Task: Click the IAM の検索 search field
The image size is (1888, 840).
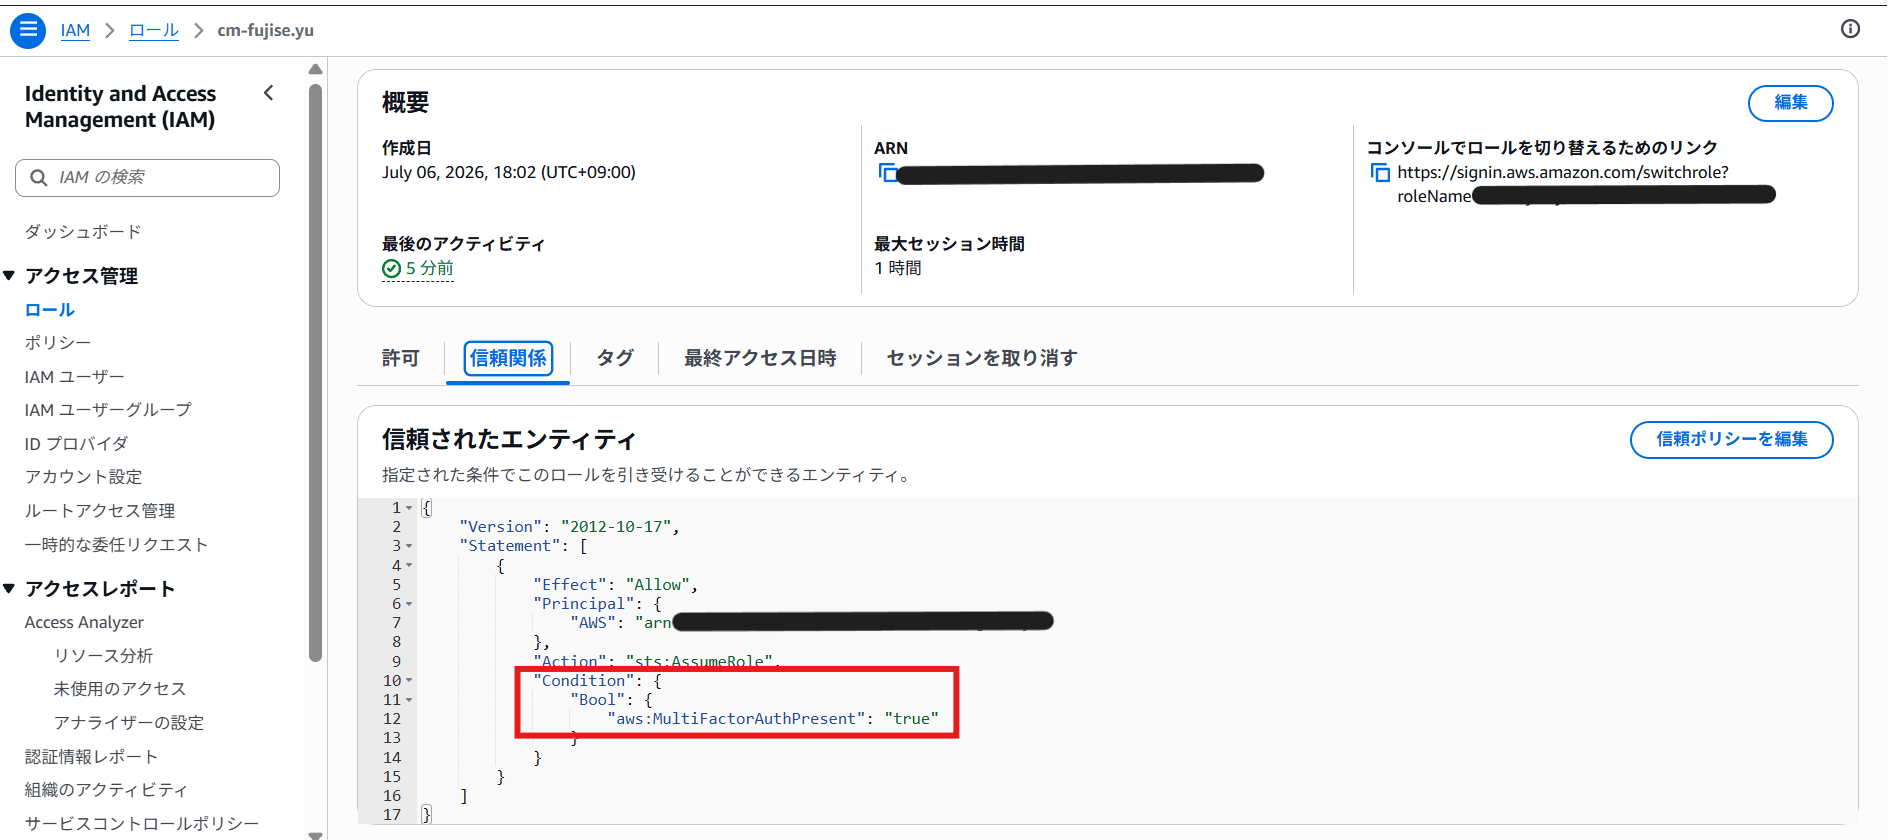Action: pyautogui.click(x=147, y=178)
